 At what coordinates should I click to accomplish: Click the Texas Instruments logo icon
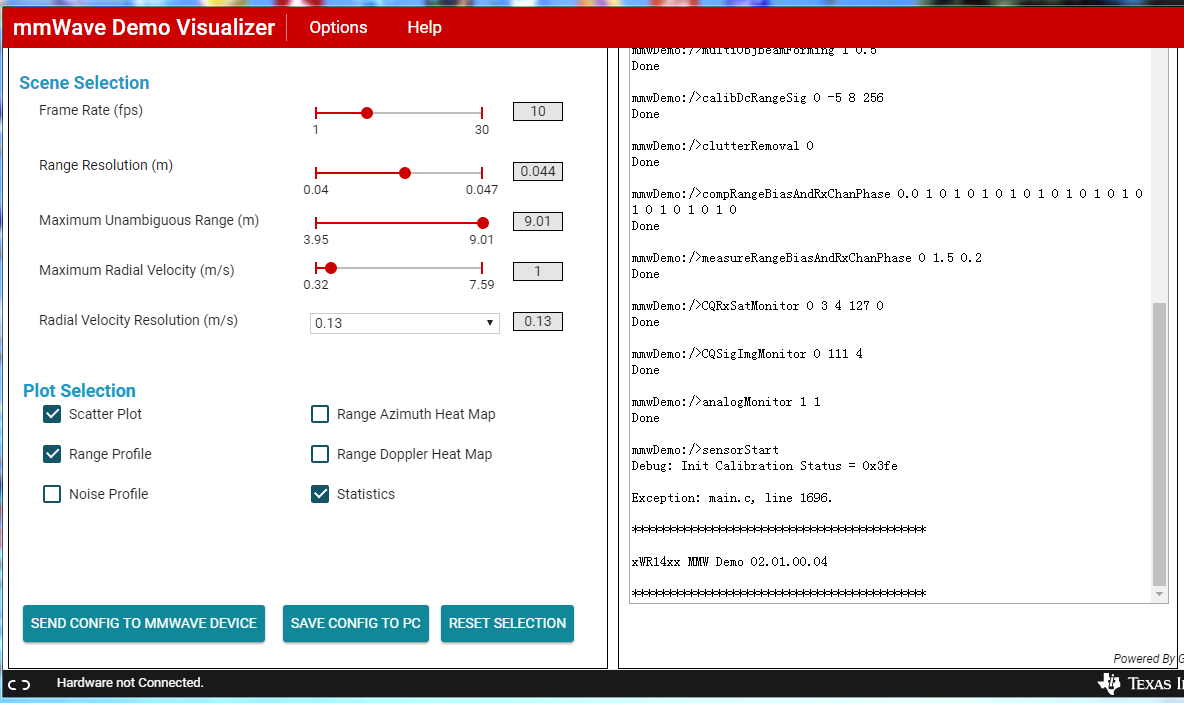pyautogui.click(x=1109, y=683)
